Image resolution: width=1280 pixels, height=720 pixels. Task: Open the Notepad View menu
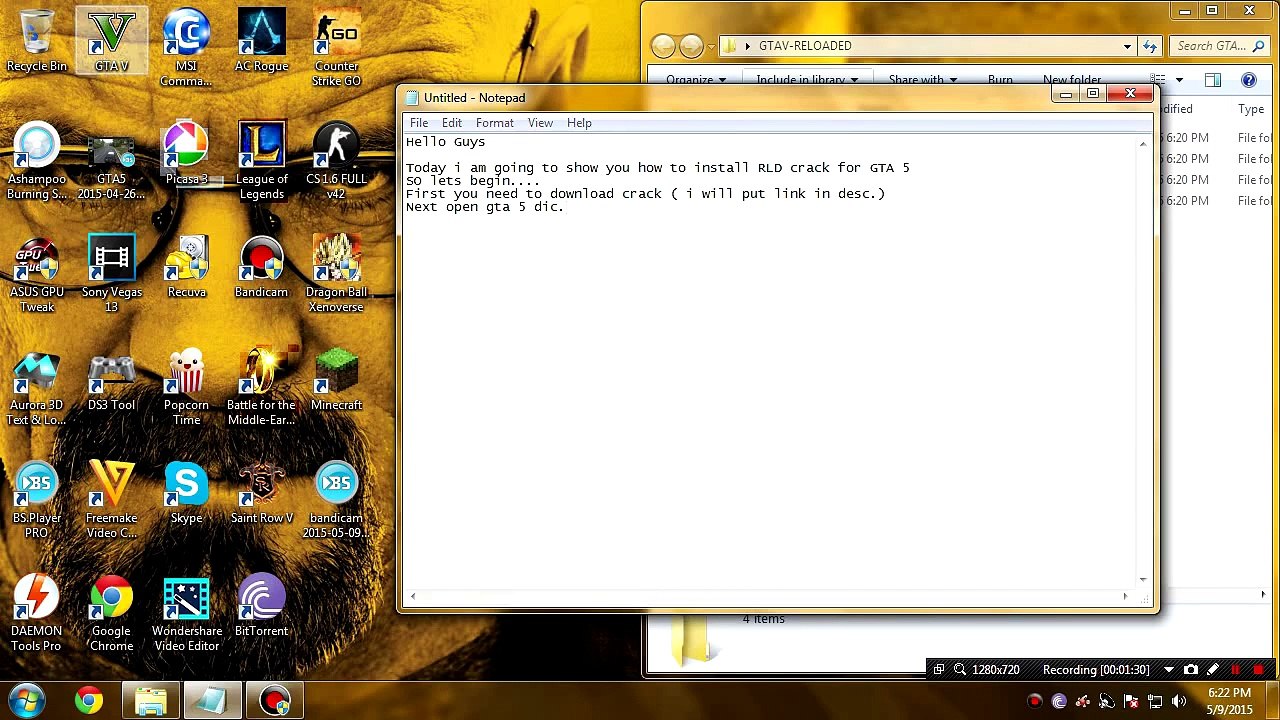point(540,123)
